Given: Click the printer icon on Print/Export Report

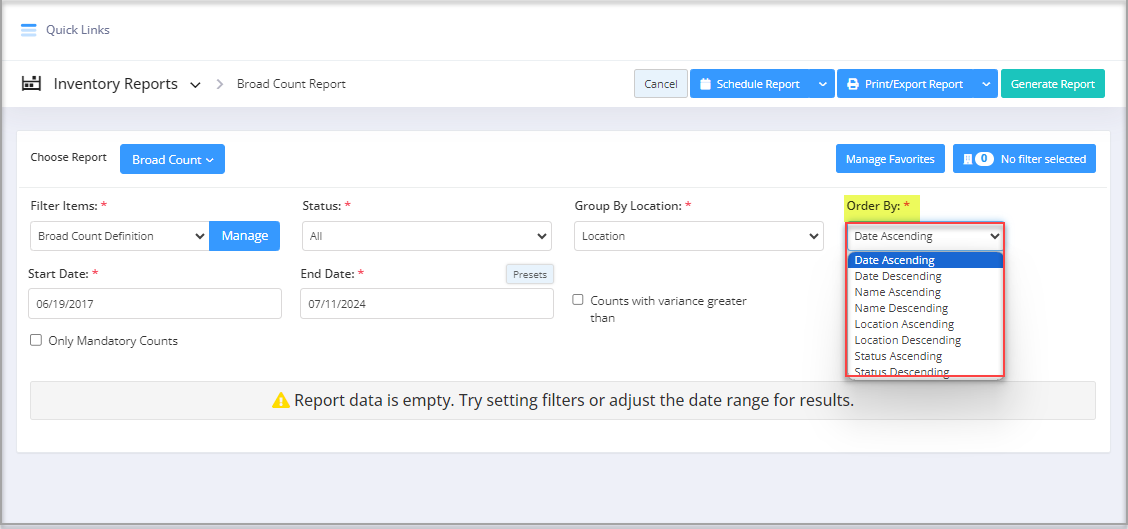Looking at the screenshot, I should (x=853, y=84).
